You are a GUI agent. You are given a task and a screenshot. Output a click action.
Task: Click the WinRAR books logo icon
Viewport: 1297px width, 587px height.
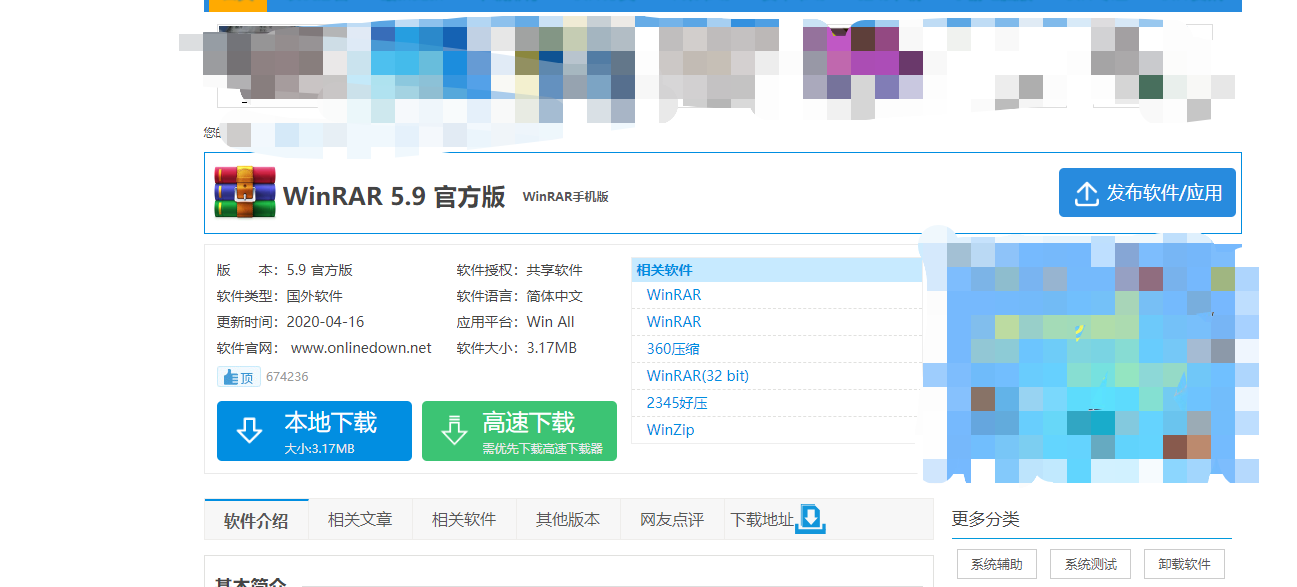[245, 193]
